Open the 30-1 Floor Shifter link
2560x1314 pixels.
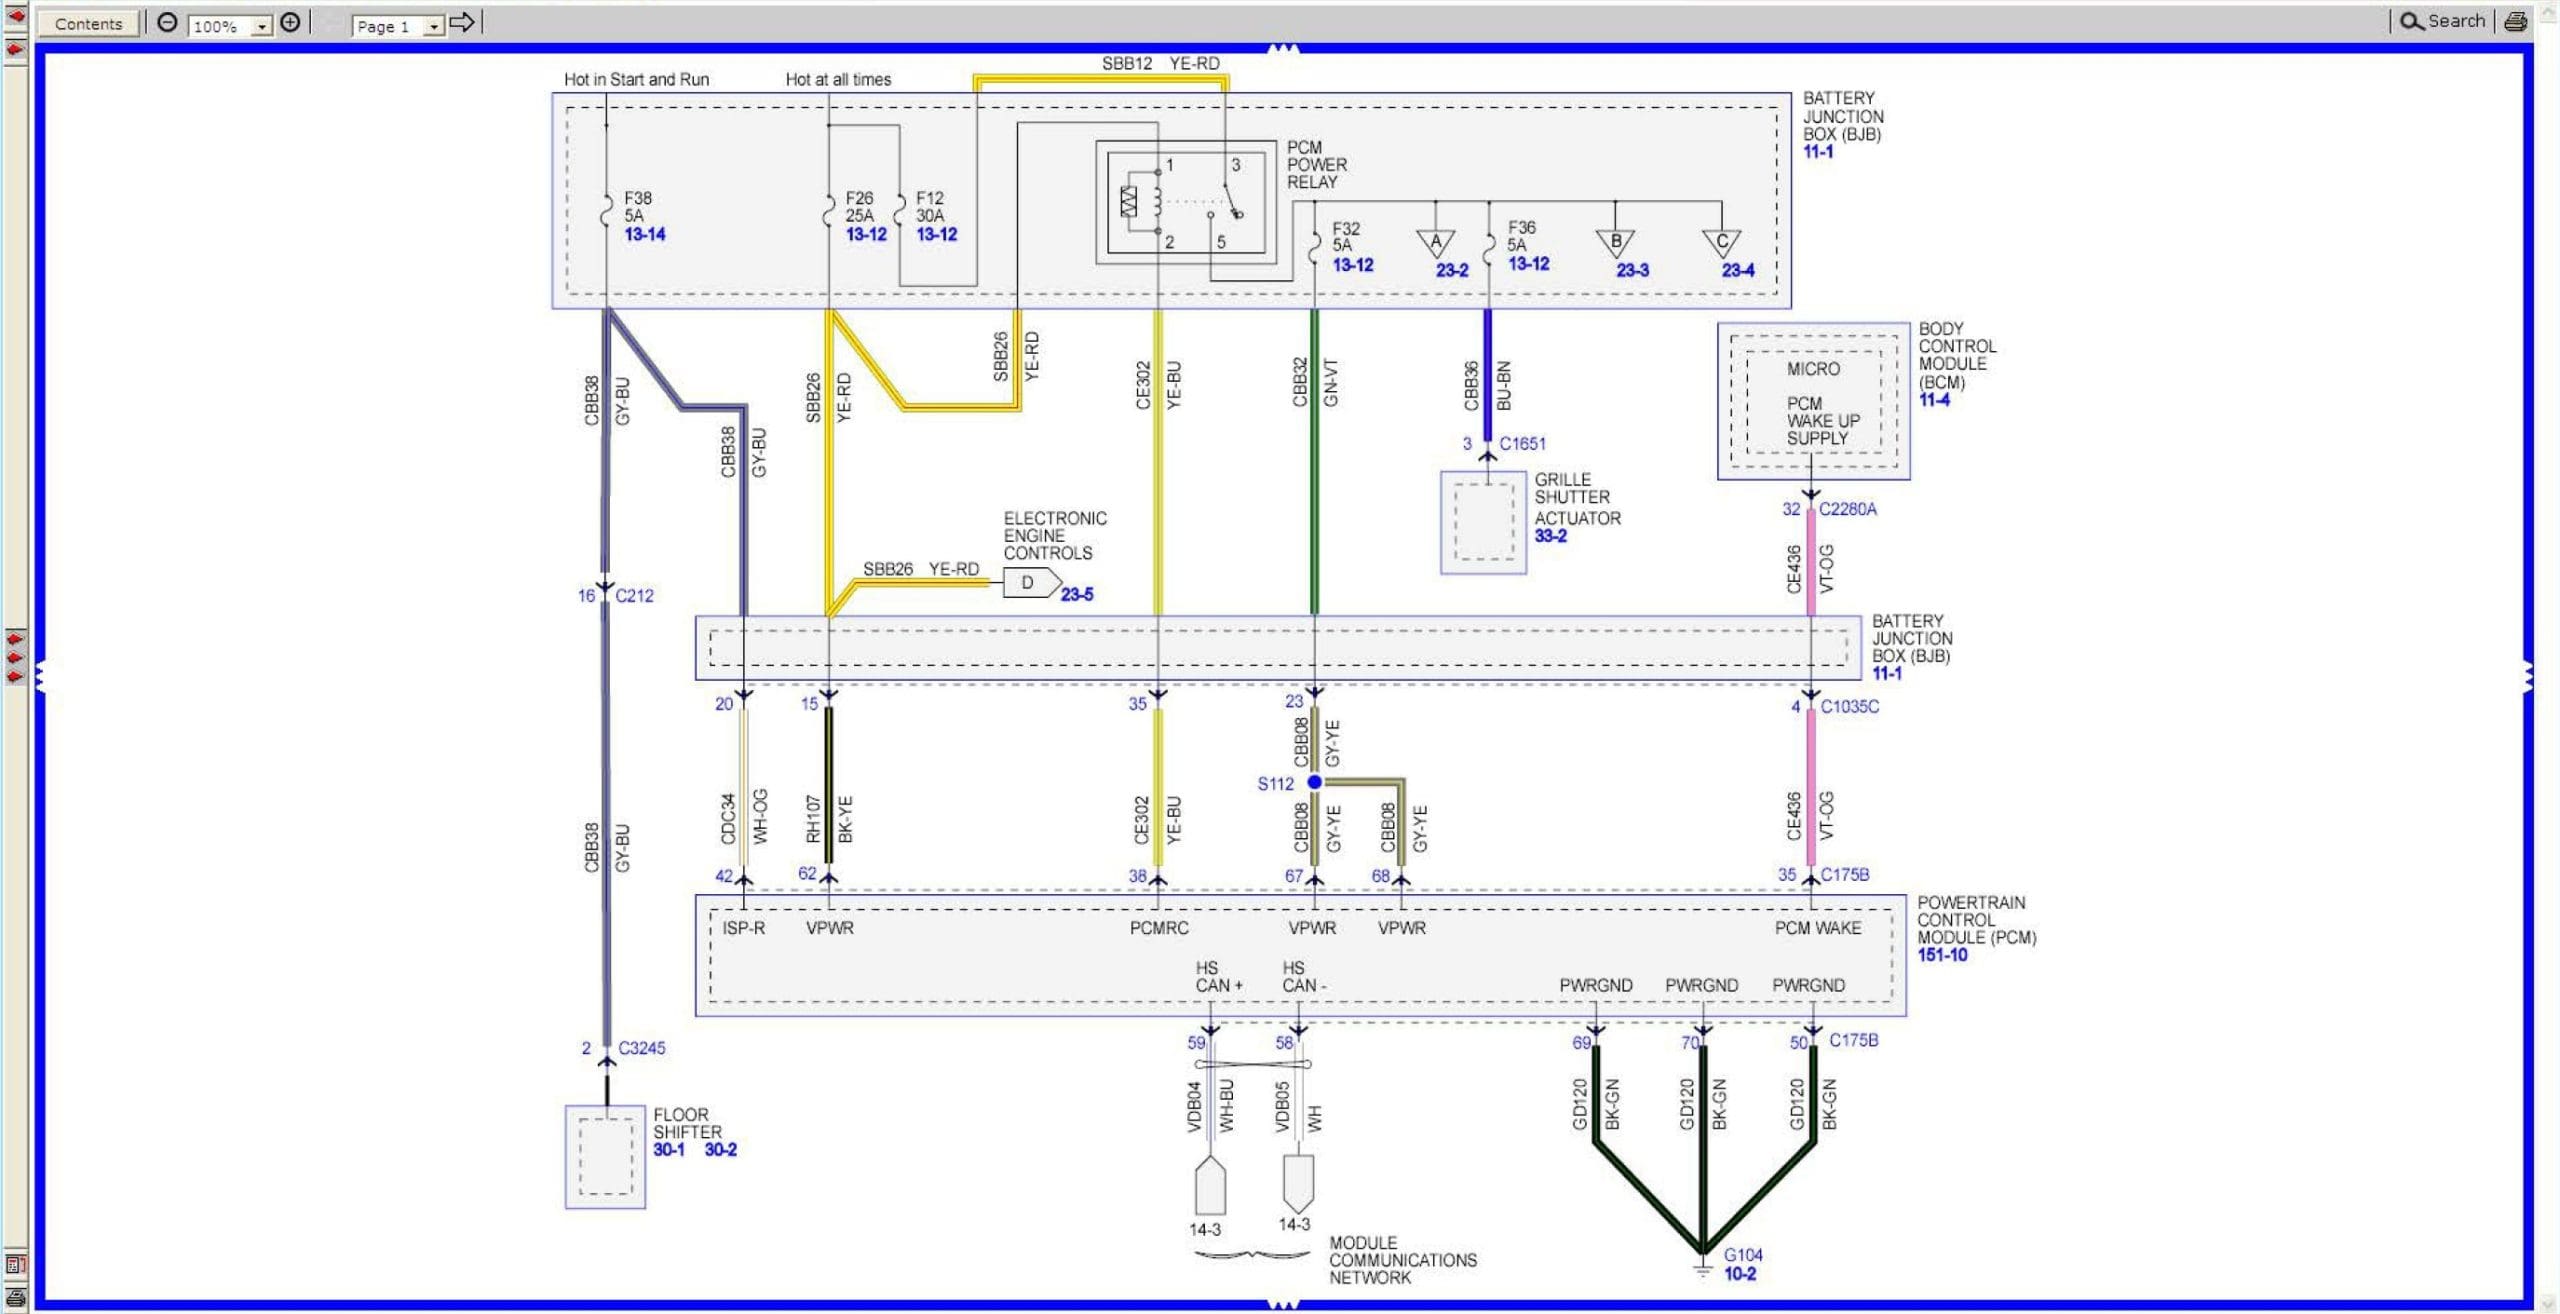[x=669, y=1150]
